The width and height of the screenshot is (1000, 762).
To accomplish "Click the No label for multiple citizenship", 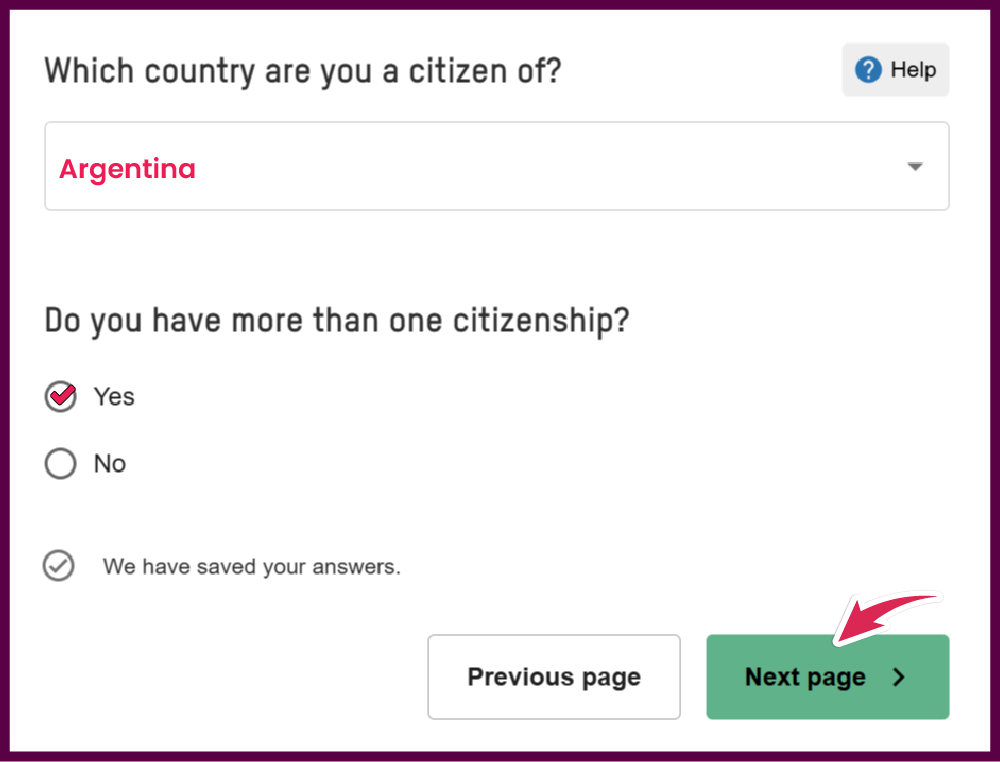I will 110,464.
